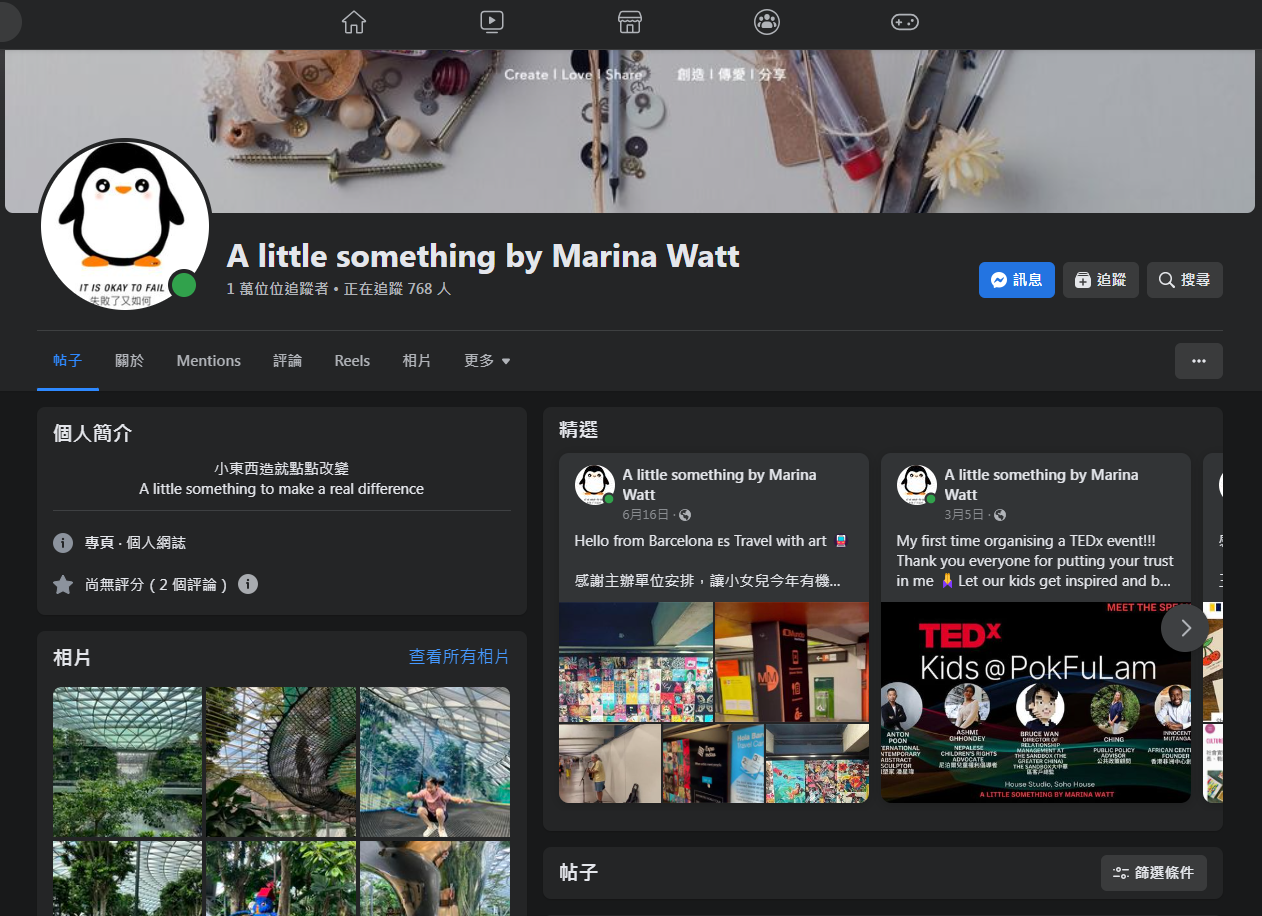Open the girl on trampoline net photo
The width and height of the screenshot is (1262, 916).
click(x=434, y=762)
